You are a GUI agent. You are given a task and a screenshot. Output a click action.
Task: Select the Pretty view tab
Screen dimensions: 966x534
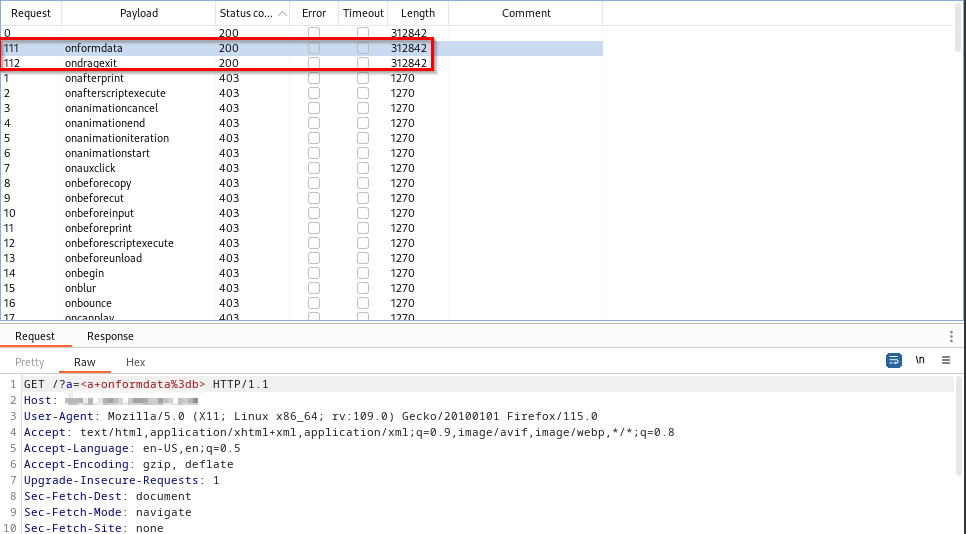tap(30, 362)
